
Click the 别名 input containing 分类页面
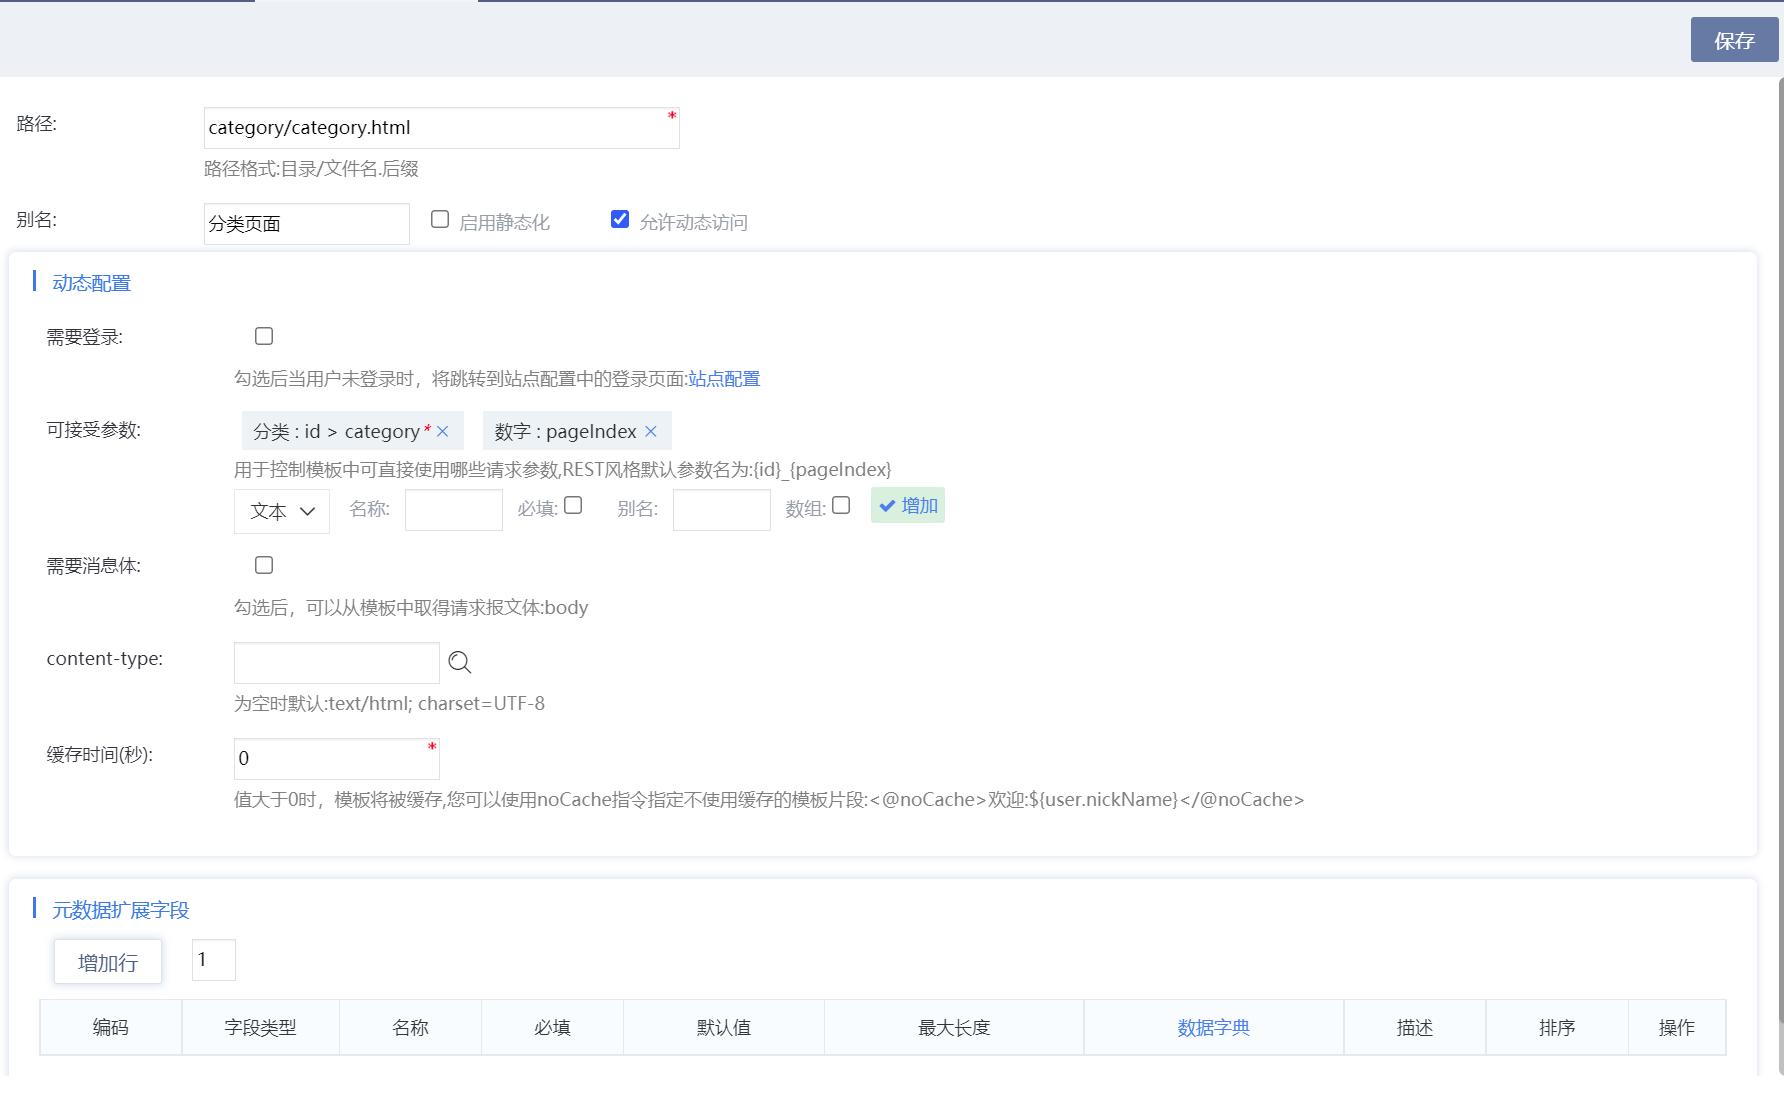click(x=306, y=224)
